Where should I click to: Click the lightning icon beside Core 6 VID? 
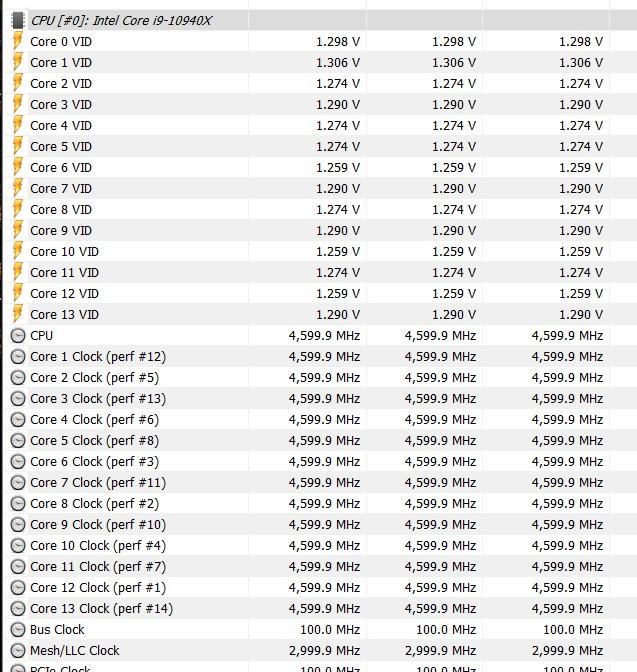coord(18,167)
